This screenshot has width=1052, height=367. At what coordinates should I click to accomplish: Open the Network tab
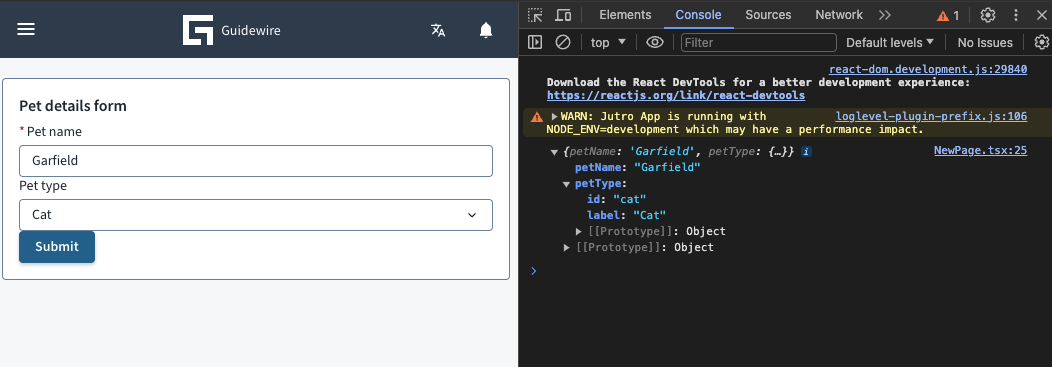tap(839, 15)
